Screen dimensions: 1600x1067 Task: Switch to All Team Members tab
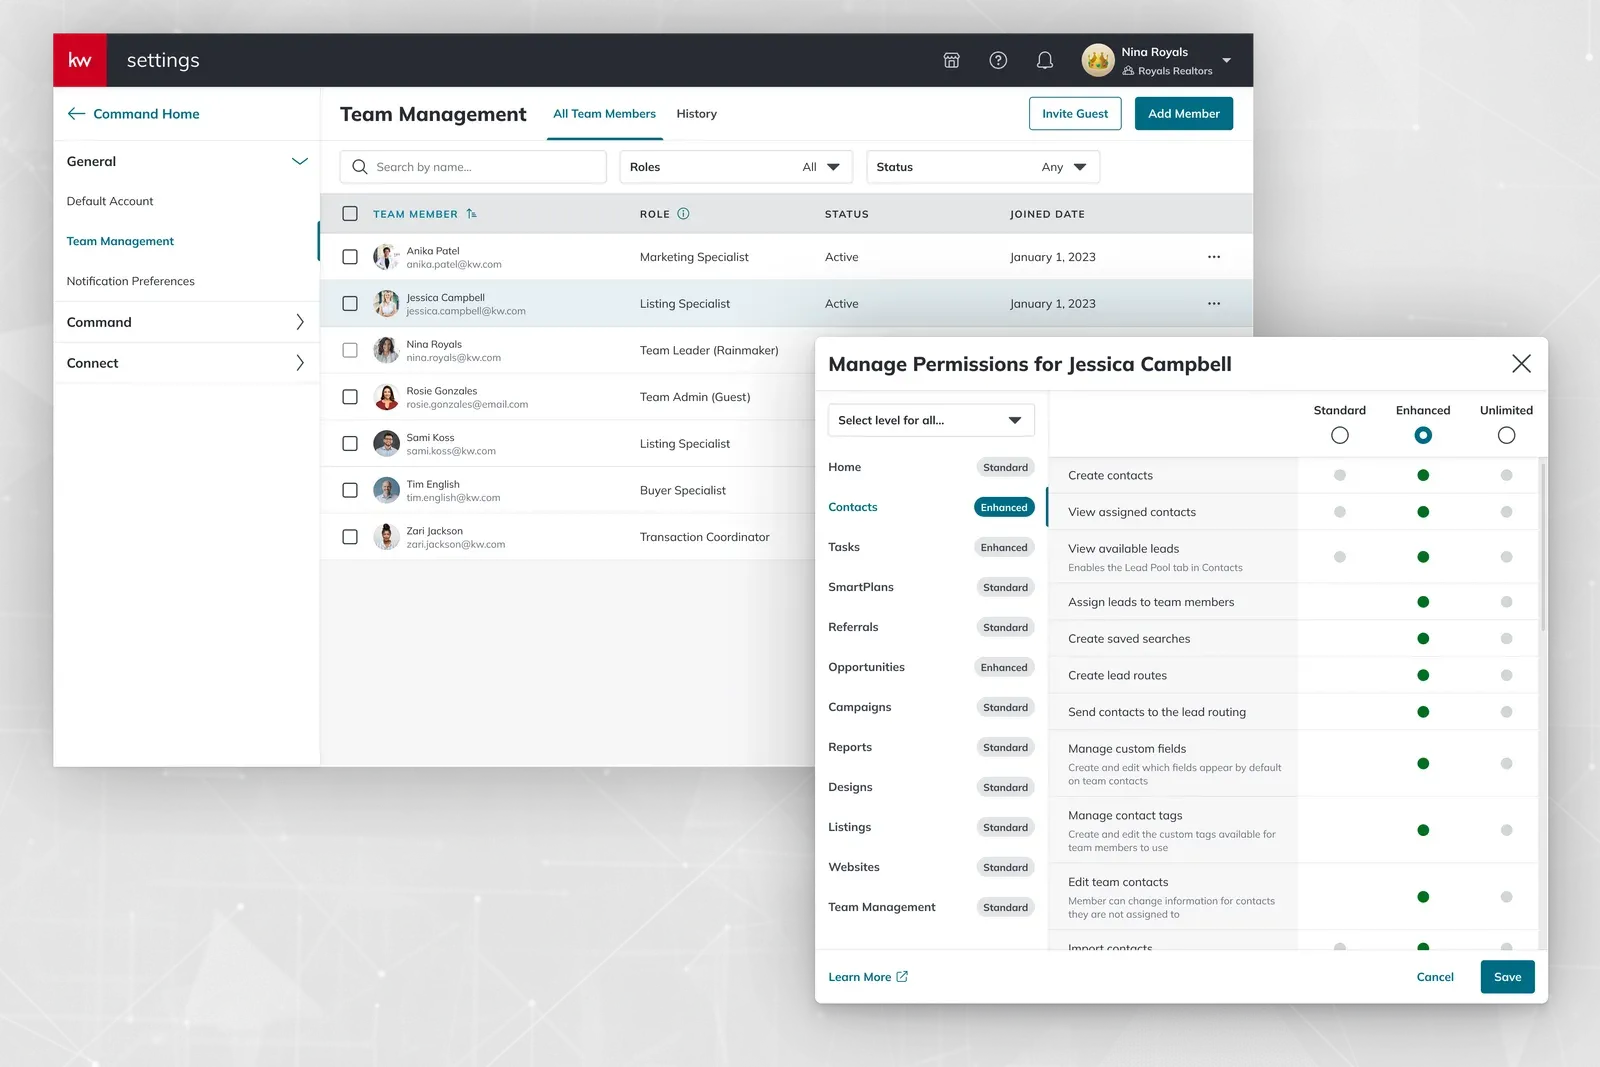point(604,114)
